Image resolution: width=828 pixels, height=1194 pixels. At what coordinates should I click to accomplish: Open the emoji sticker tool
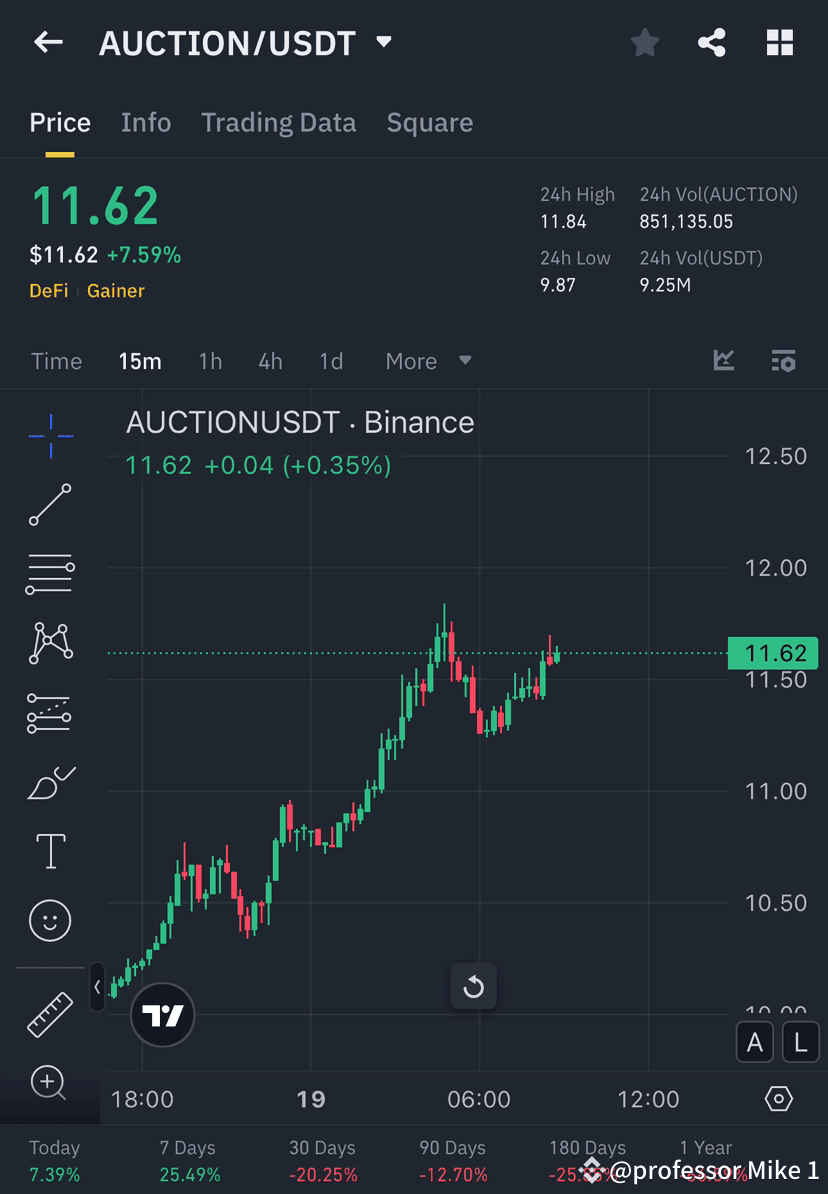[x=50, y=920]
